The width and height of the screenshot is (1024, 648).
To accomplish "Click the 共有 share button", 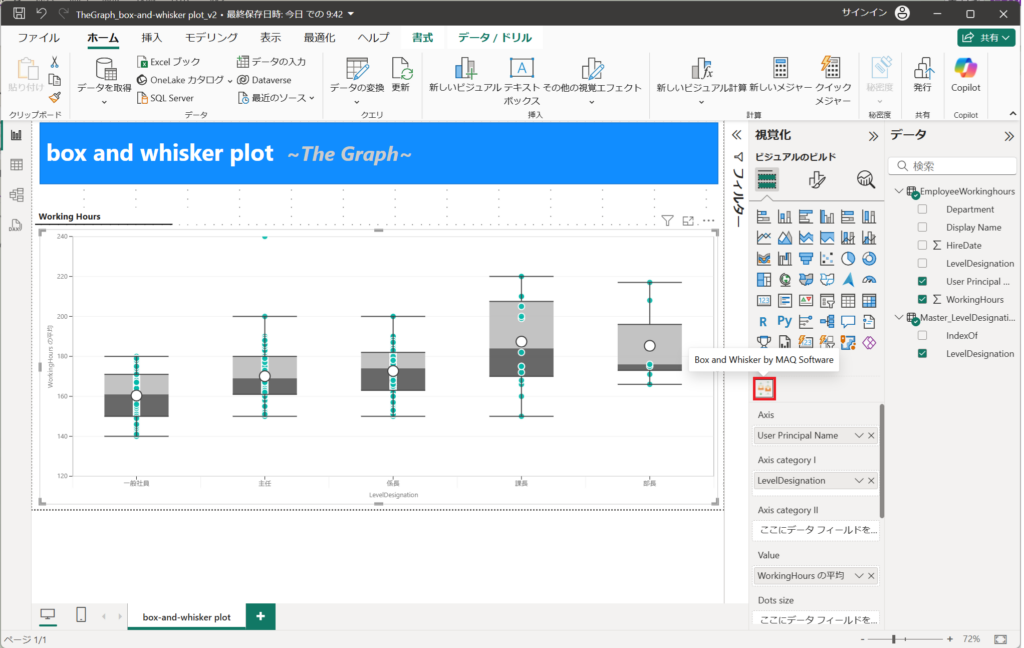I will [986, 38].
